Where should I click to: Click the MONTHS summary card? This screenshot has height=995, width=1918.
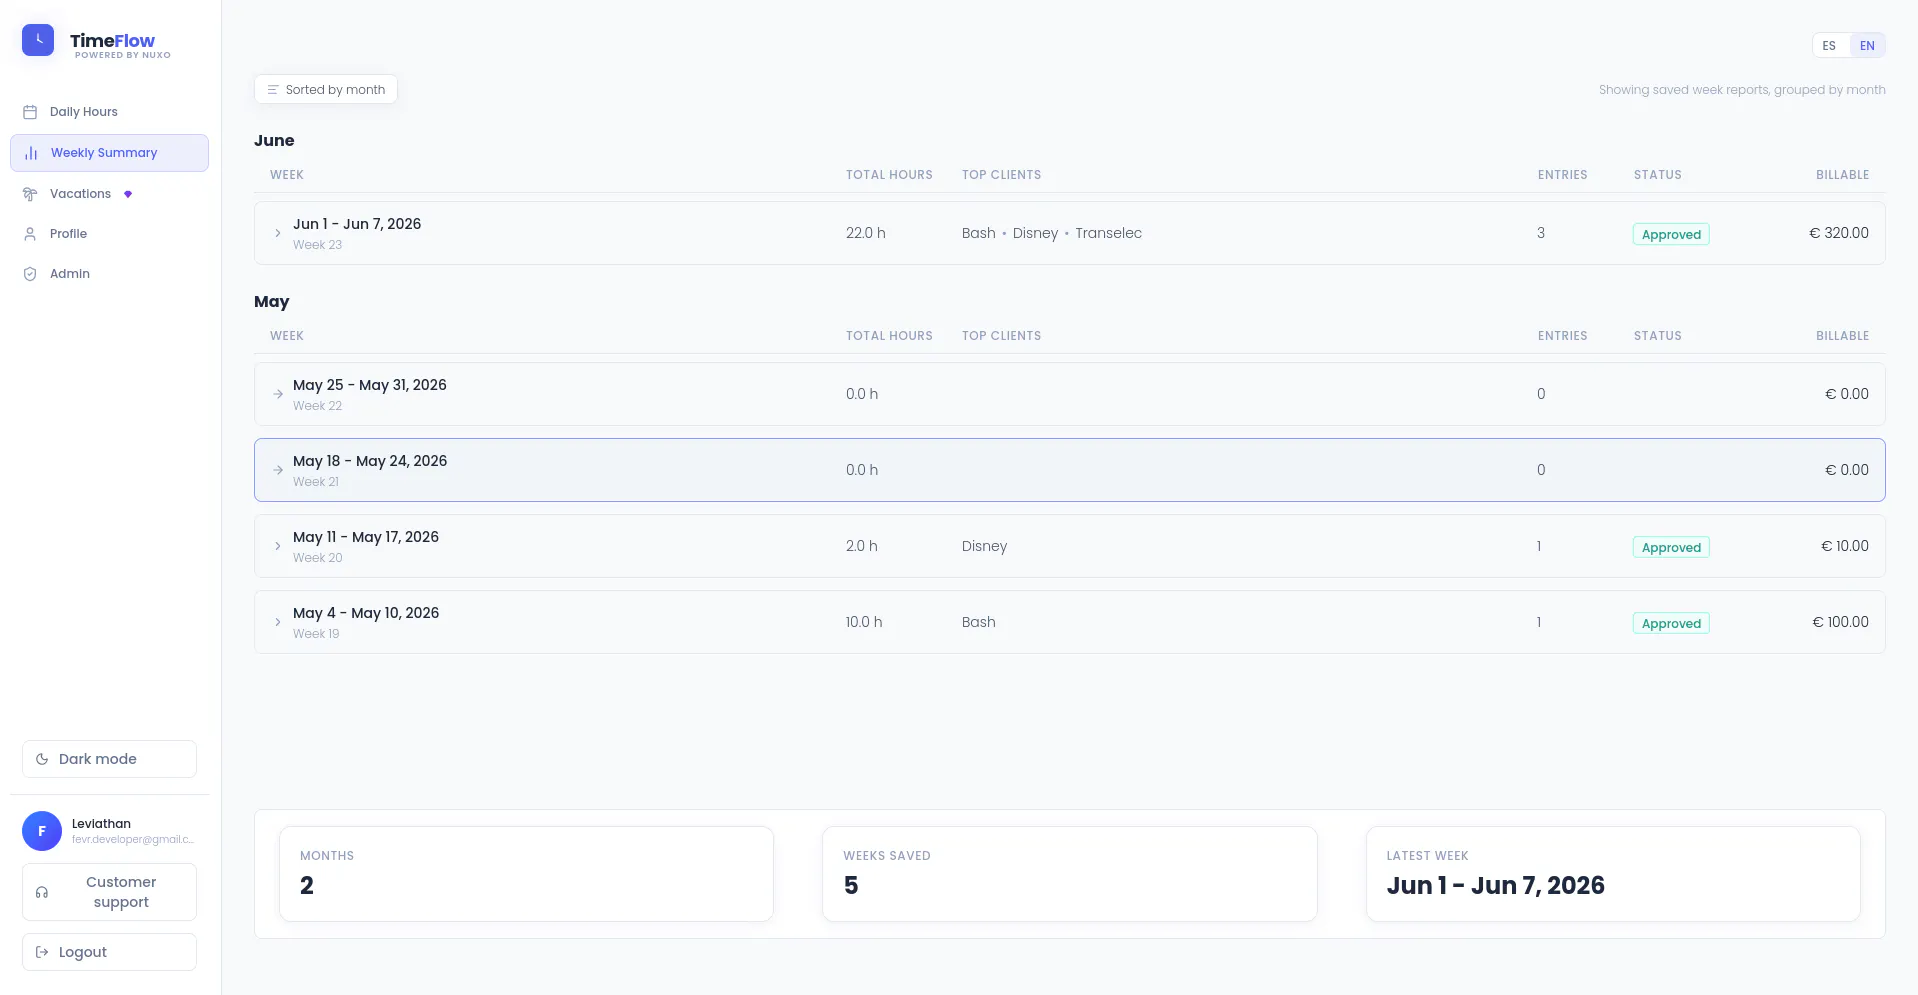(x=526, y=874)
